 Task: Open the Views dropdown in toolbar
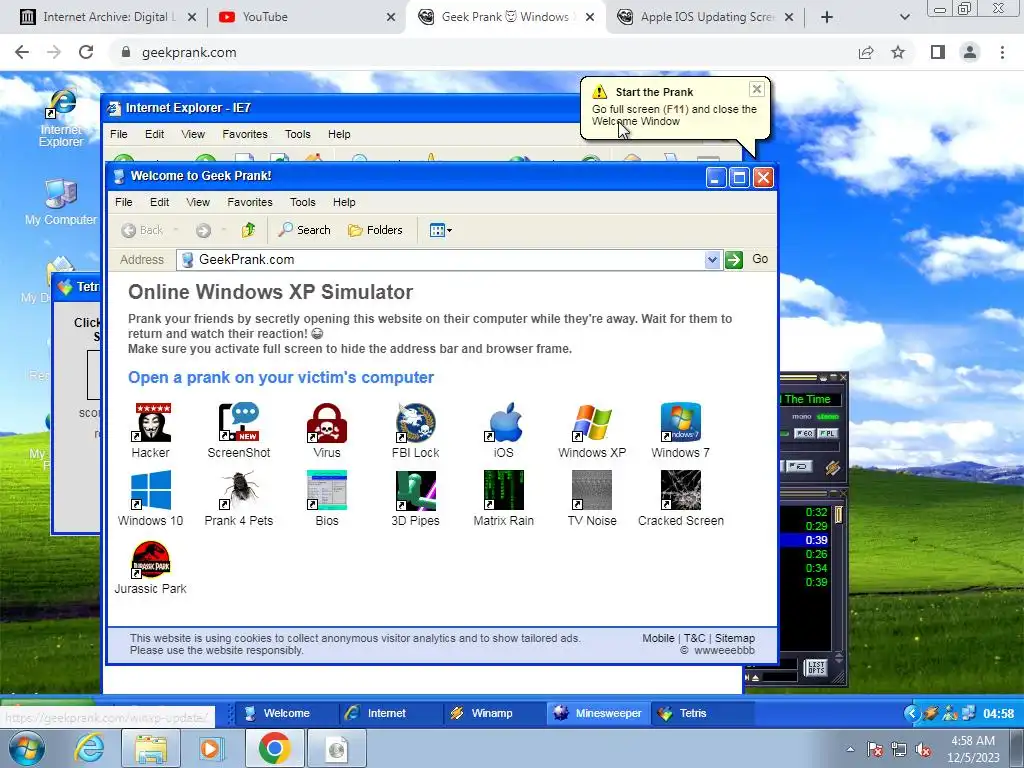[x=441, y=230]
